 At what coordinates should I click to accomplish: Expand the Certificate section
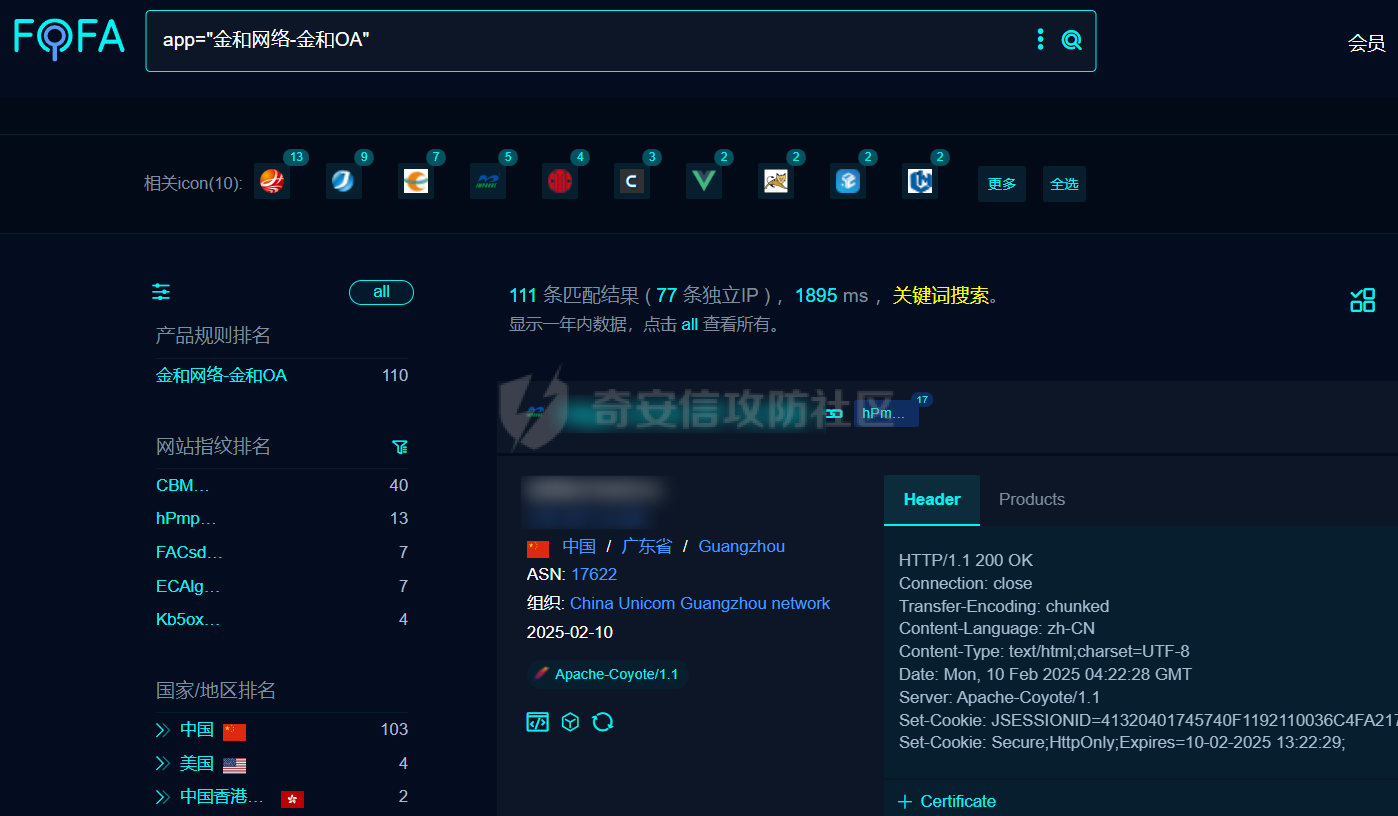[x=947, y=801]
